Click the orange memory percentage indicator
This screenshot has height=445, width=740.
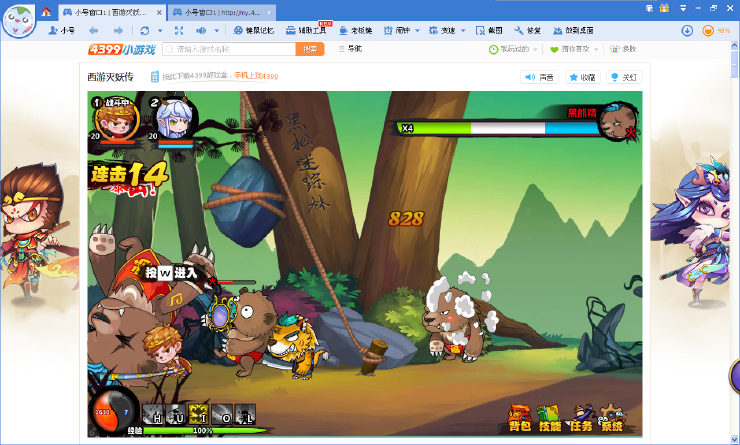pyautogui.click(x=716, y=31)
